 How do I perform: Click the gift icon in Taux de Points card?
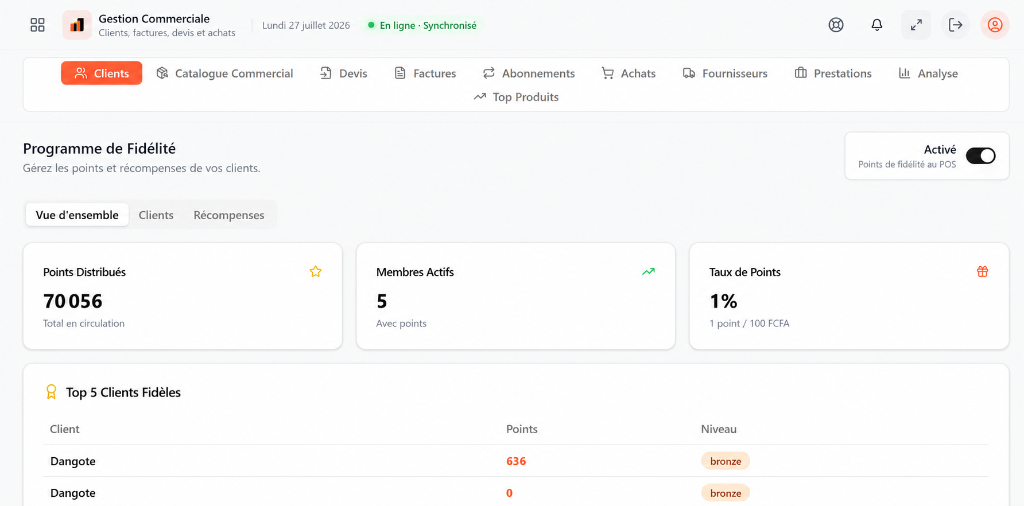click(x=982, y=272)
